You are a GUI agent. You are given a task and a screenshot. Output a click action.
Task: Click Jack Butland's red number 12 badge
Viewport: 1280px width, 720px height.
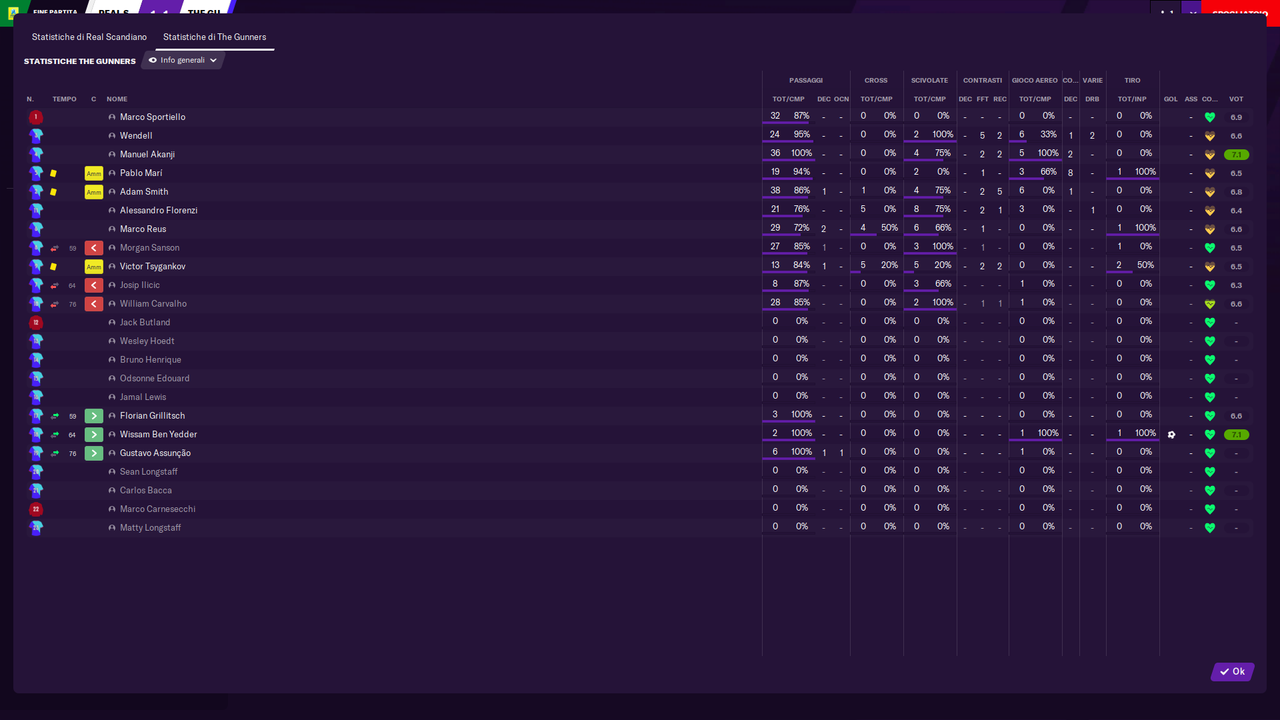pos(36,322)
